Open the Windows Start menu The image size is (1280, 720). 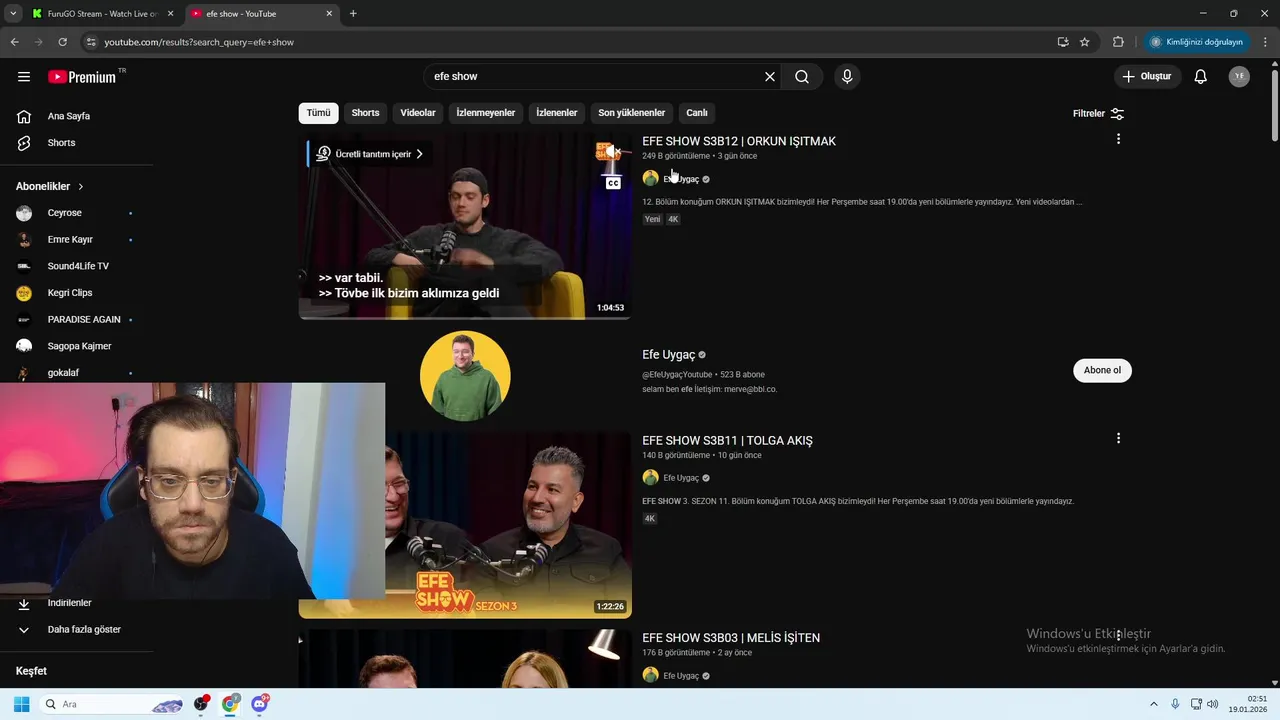point(21,704)
